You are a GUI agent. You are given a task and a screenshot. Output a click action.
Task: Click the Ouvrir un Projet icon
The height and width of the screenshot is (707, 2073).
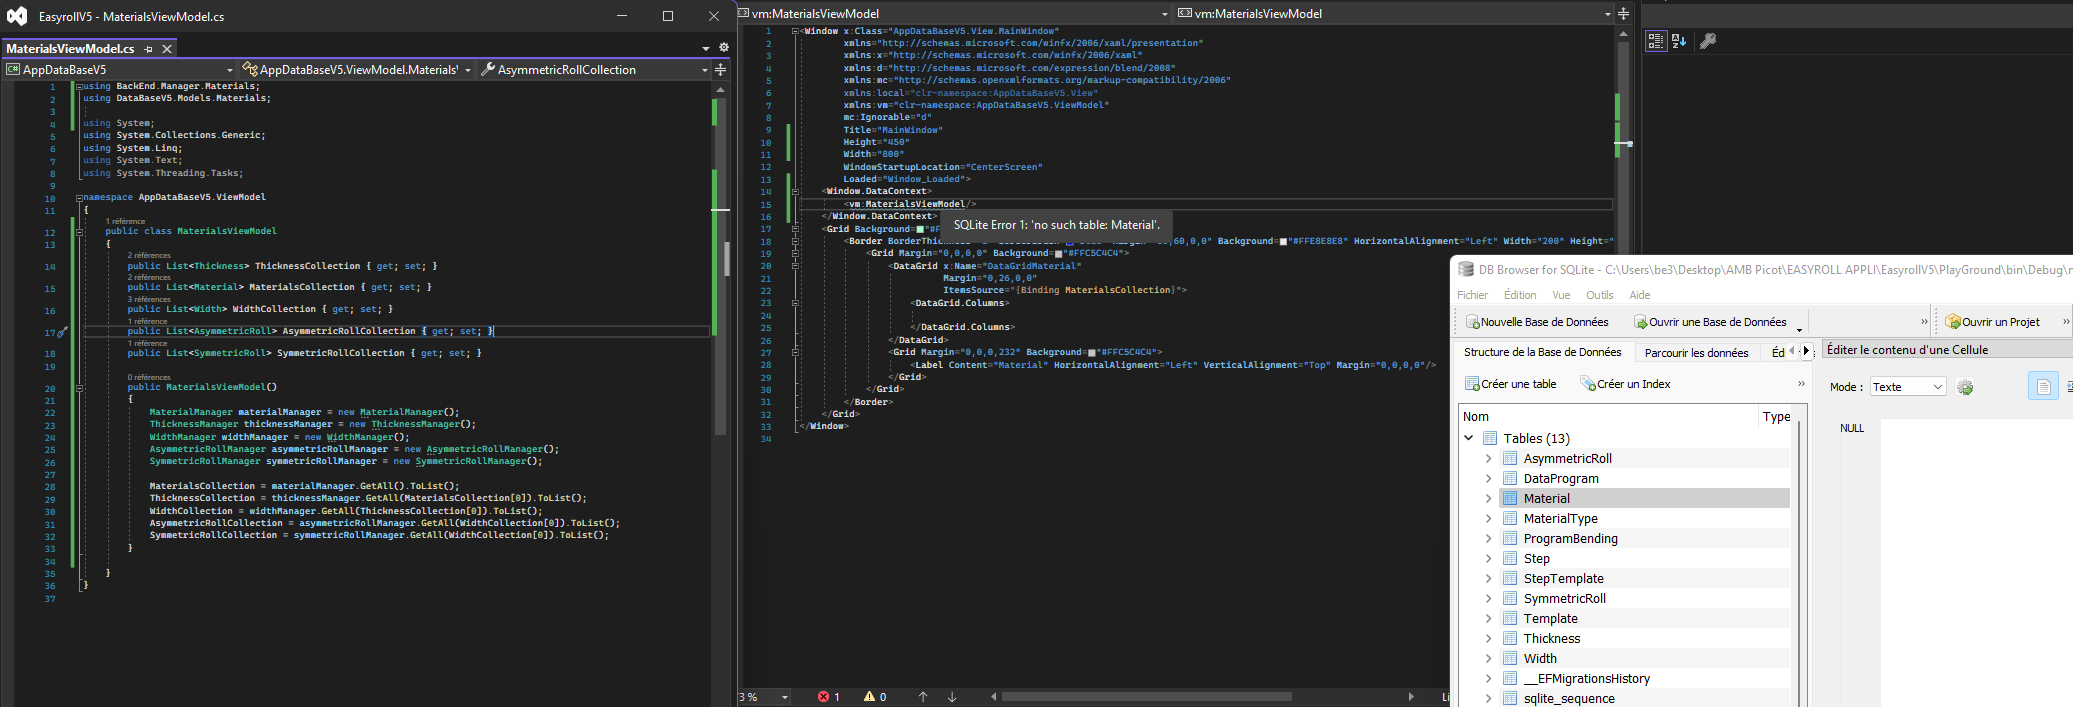1952,322
